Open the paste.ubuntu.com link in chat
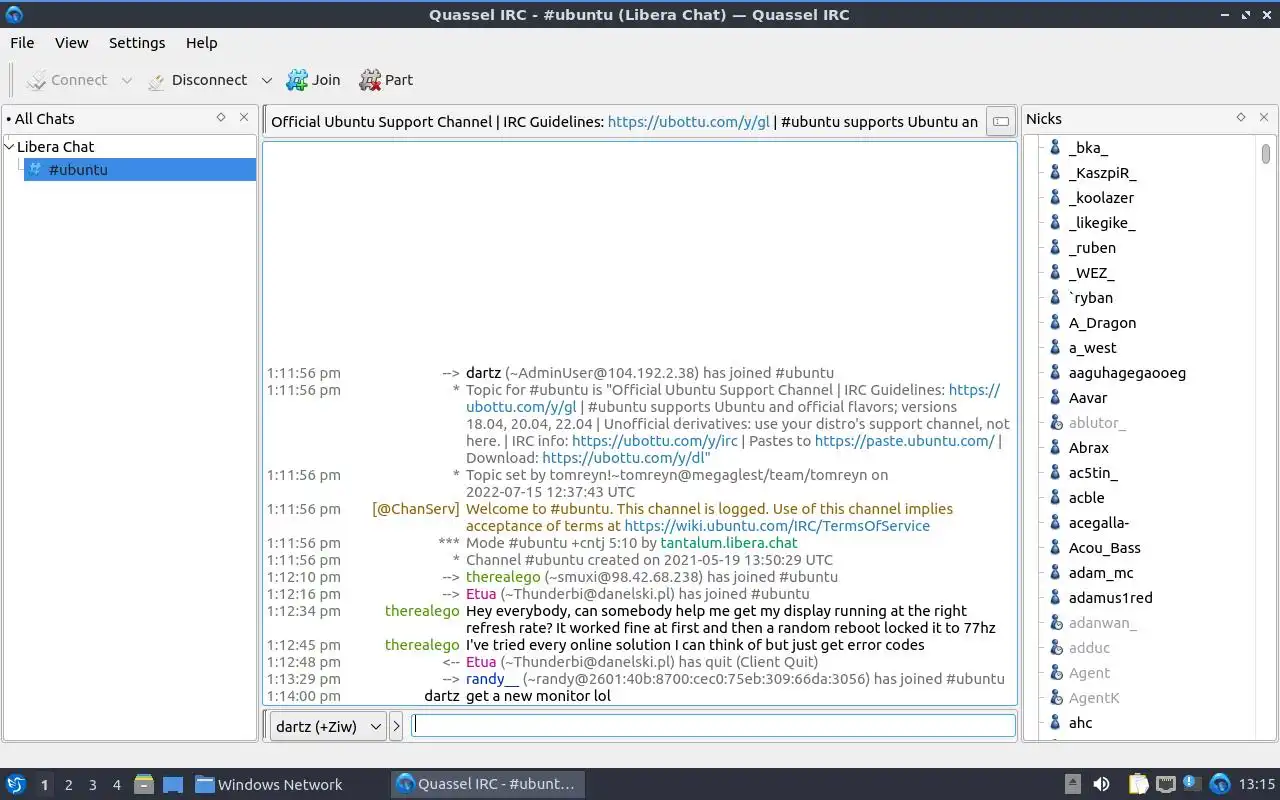This screenshot has height=800, width=1280. click(x=905, y=441)
